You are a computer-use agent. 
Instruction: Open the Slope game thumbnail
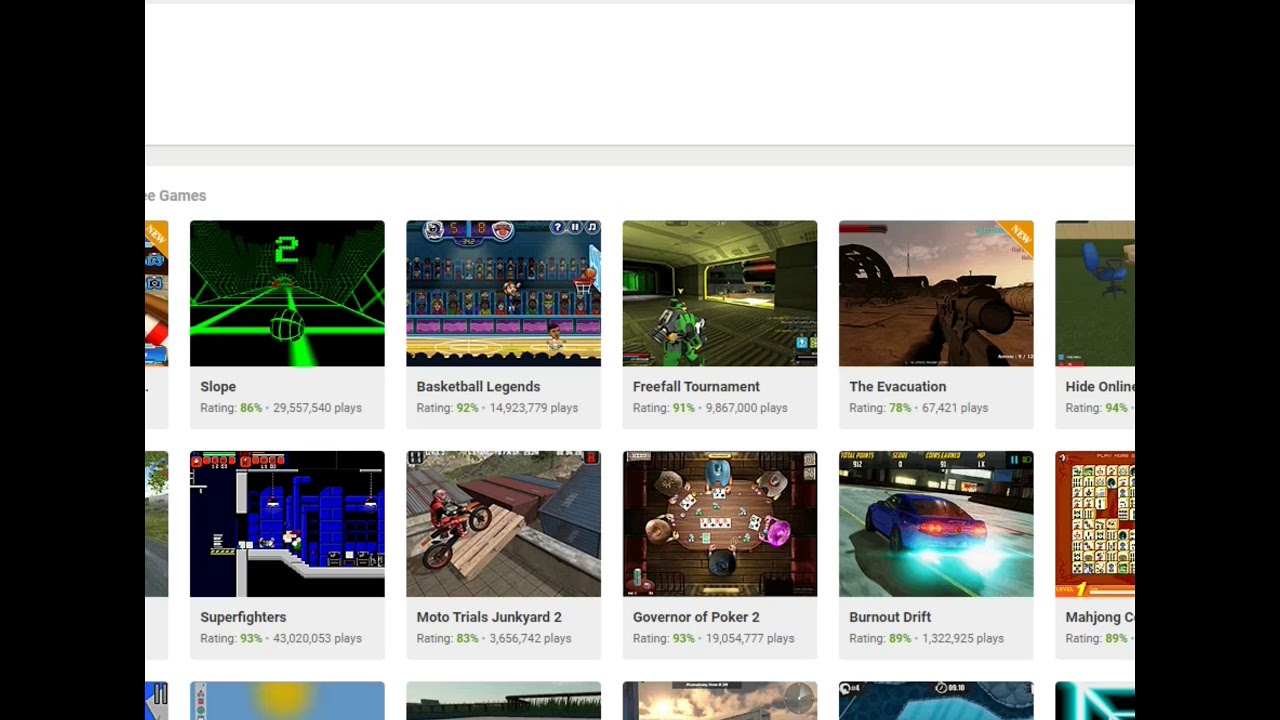[287, 293]
